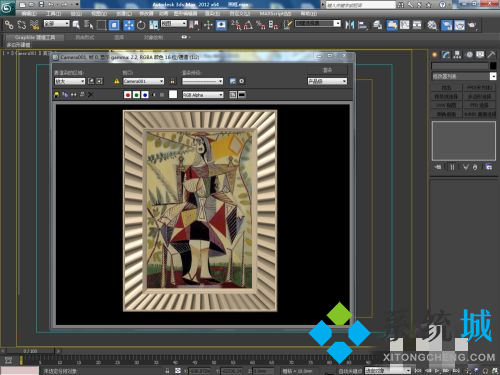The width and height of the screenshot is (500, 375).
Task: Open the Material Editor icon
Action: click(x=432, y=25)
